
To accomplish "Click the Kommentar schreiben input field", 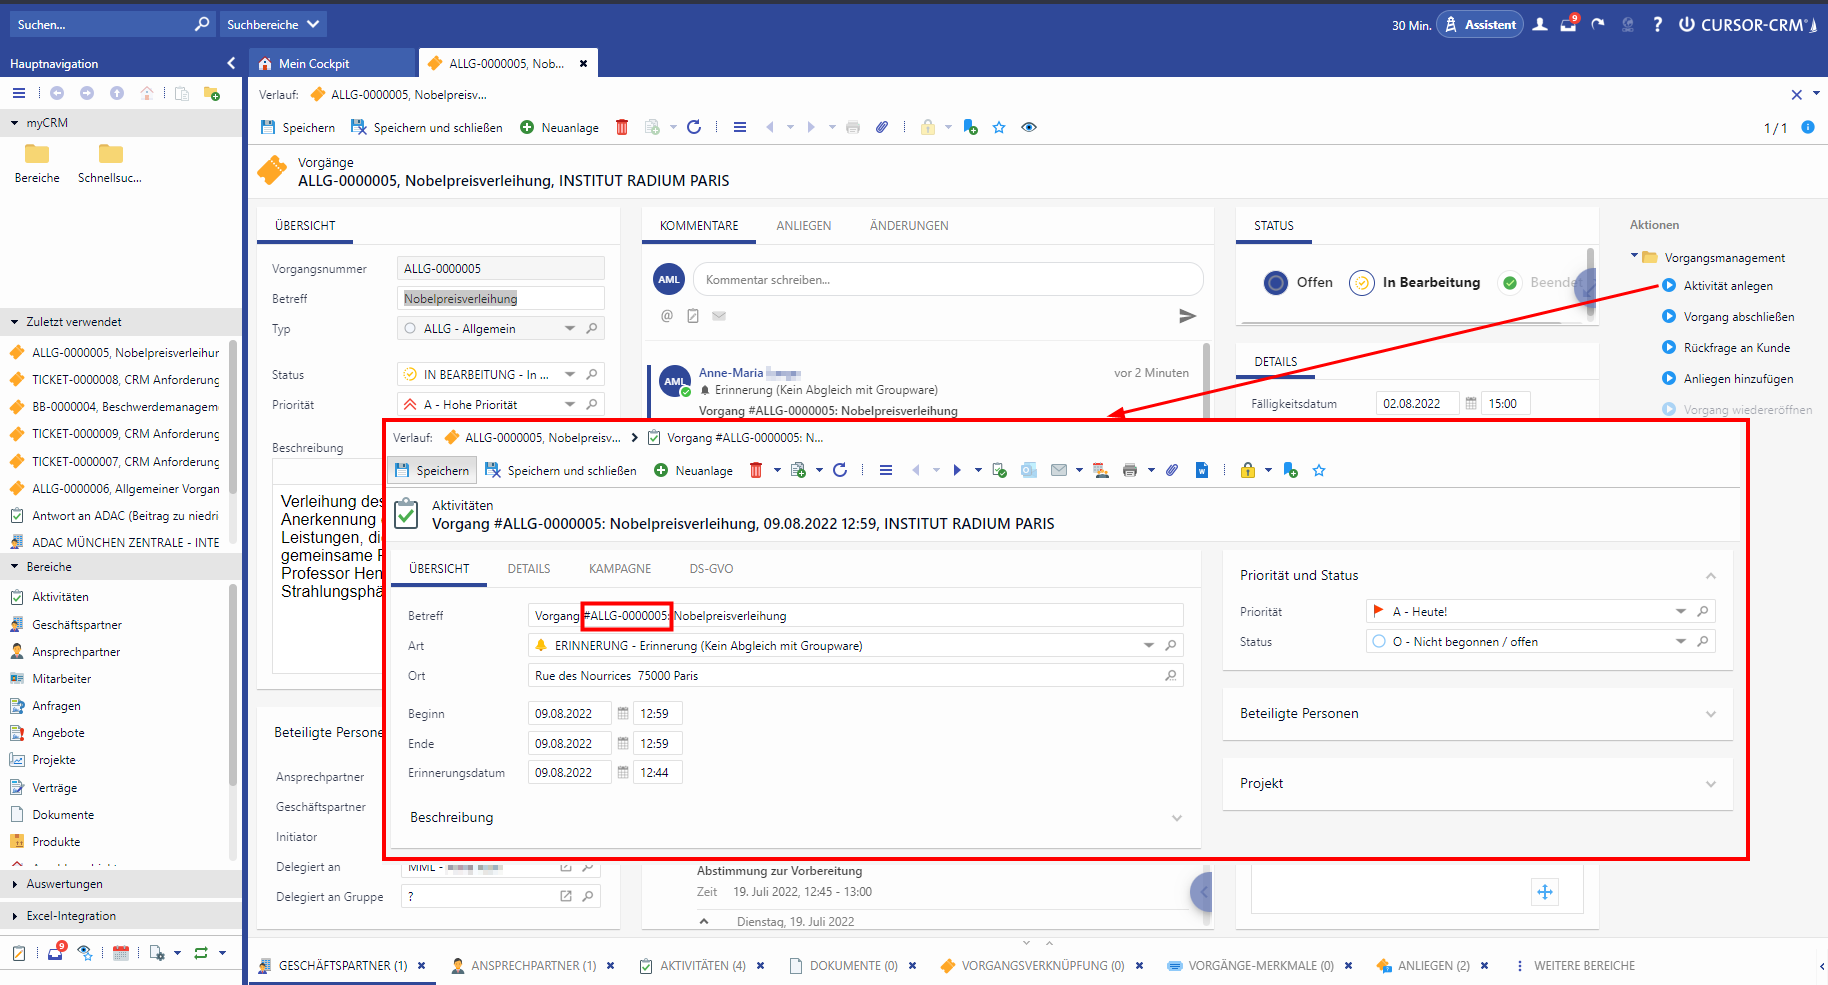I will pos(947,280).
